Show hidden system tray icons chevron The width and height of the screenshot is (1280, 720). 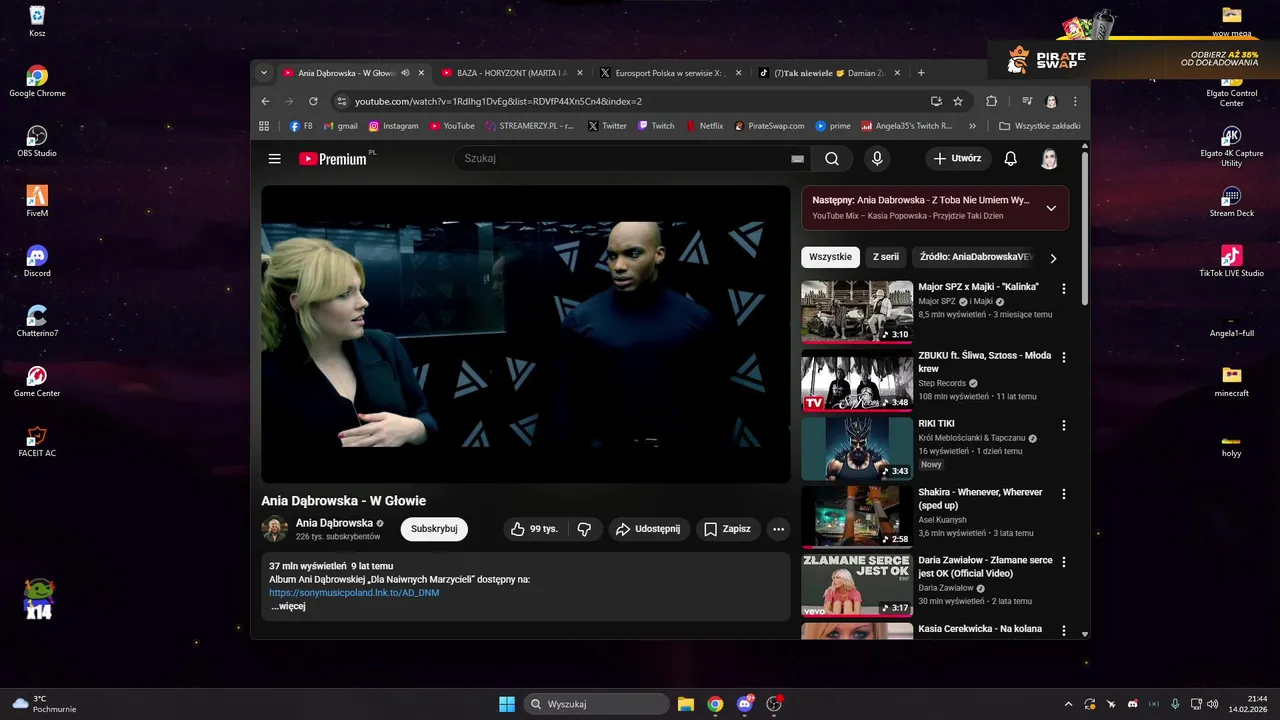[1068, 704]
